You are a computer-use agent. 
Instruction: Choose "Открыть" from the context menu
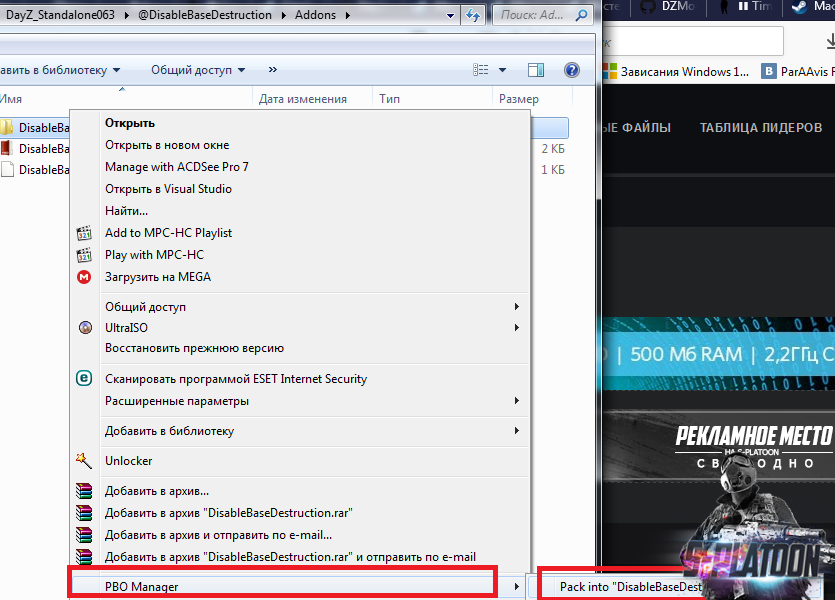coord(130,123)
